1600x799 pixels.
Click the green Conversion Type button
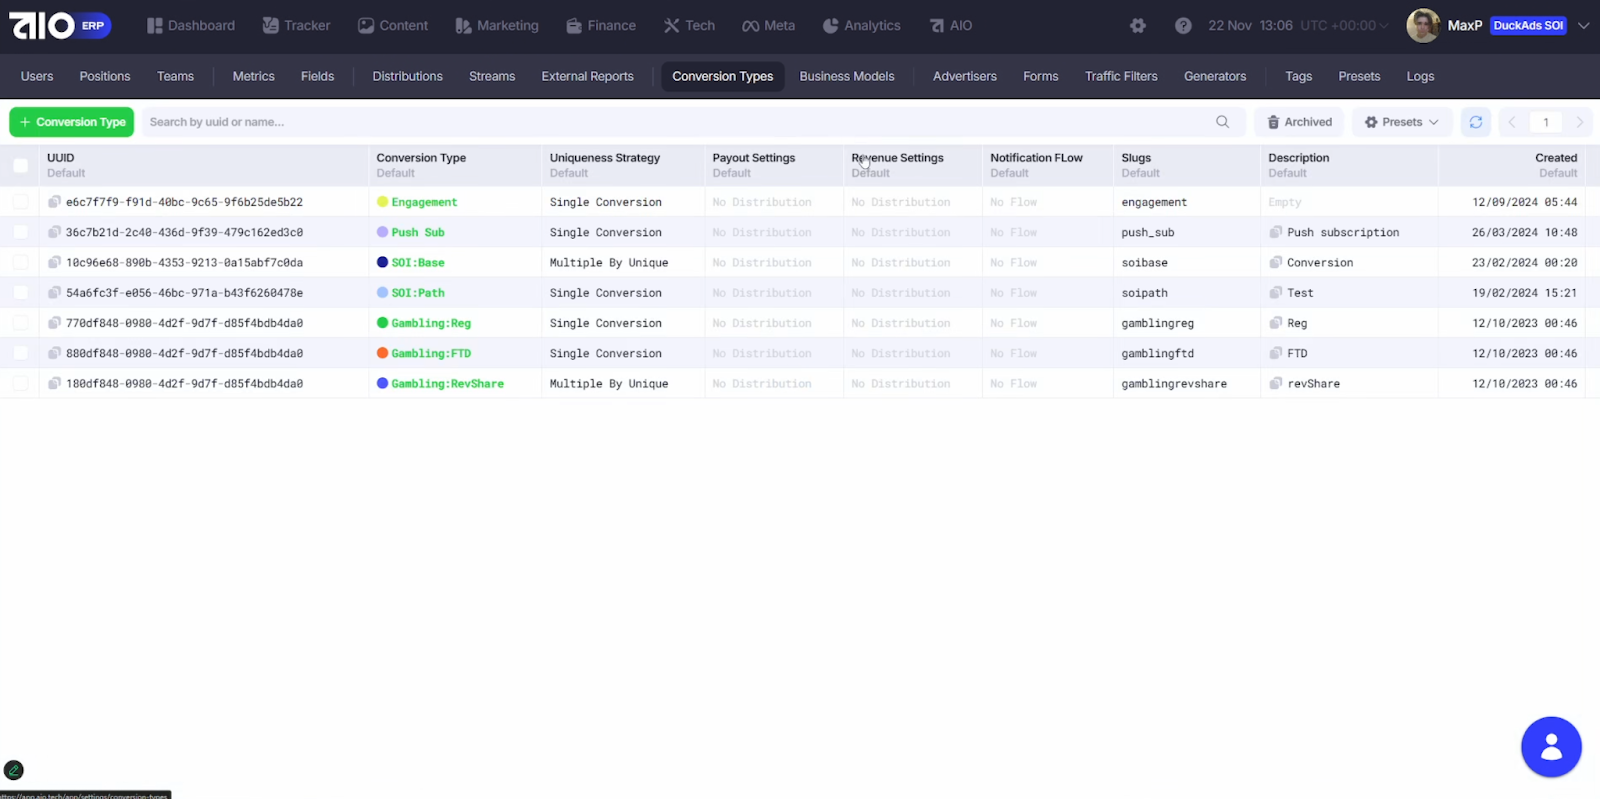pos(72,122)
